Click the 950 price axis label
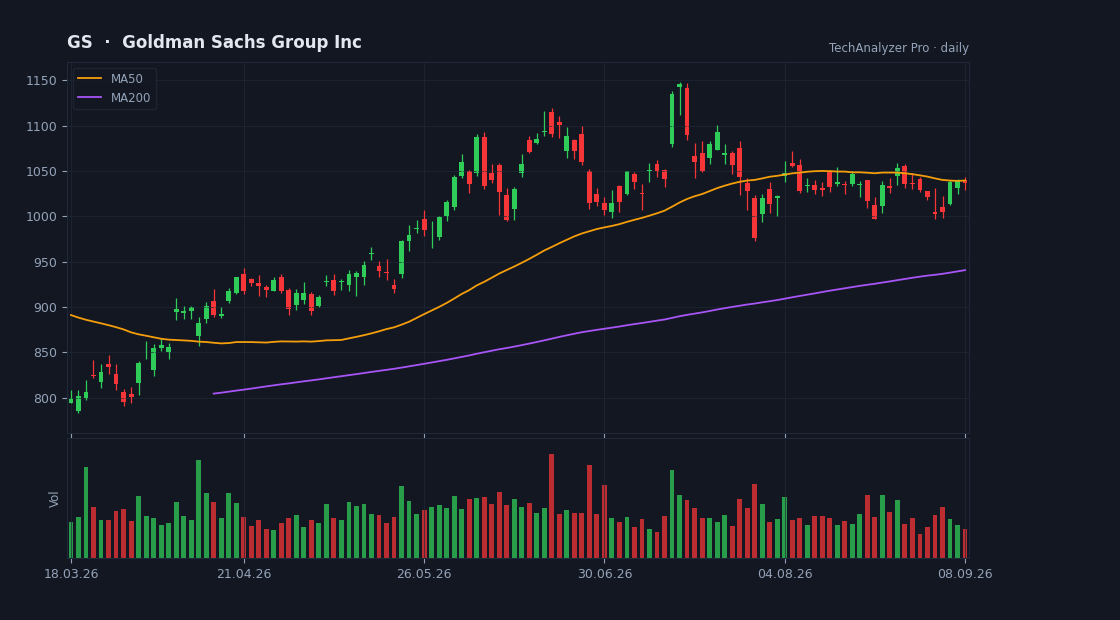1120x620 pixels. (46, 262)
